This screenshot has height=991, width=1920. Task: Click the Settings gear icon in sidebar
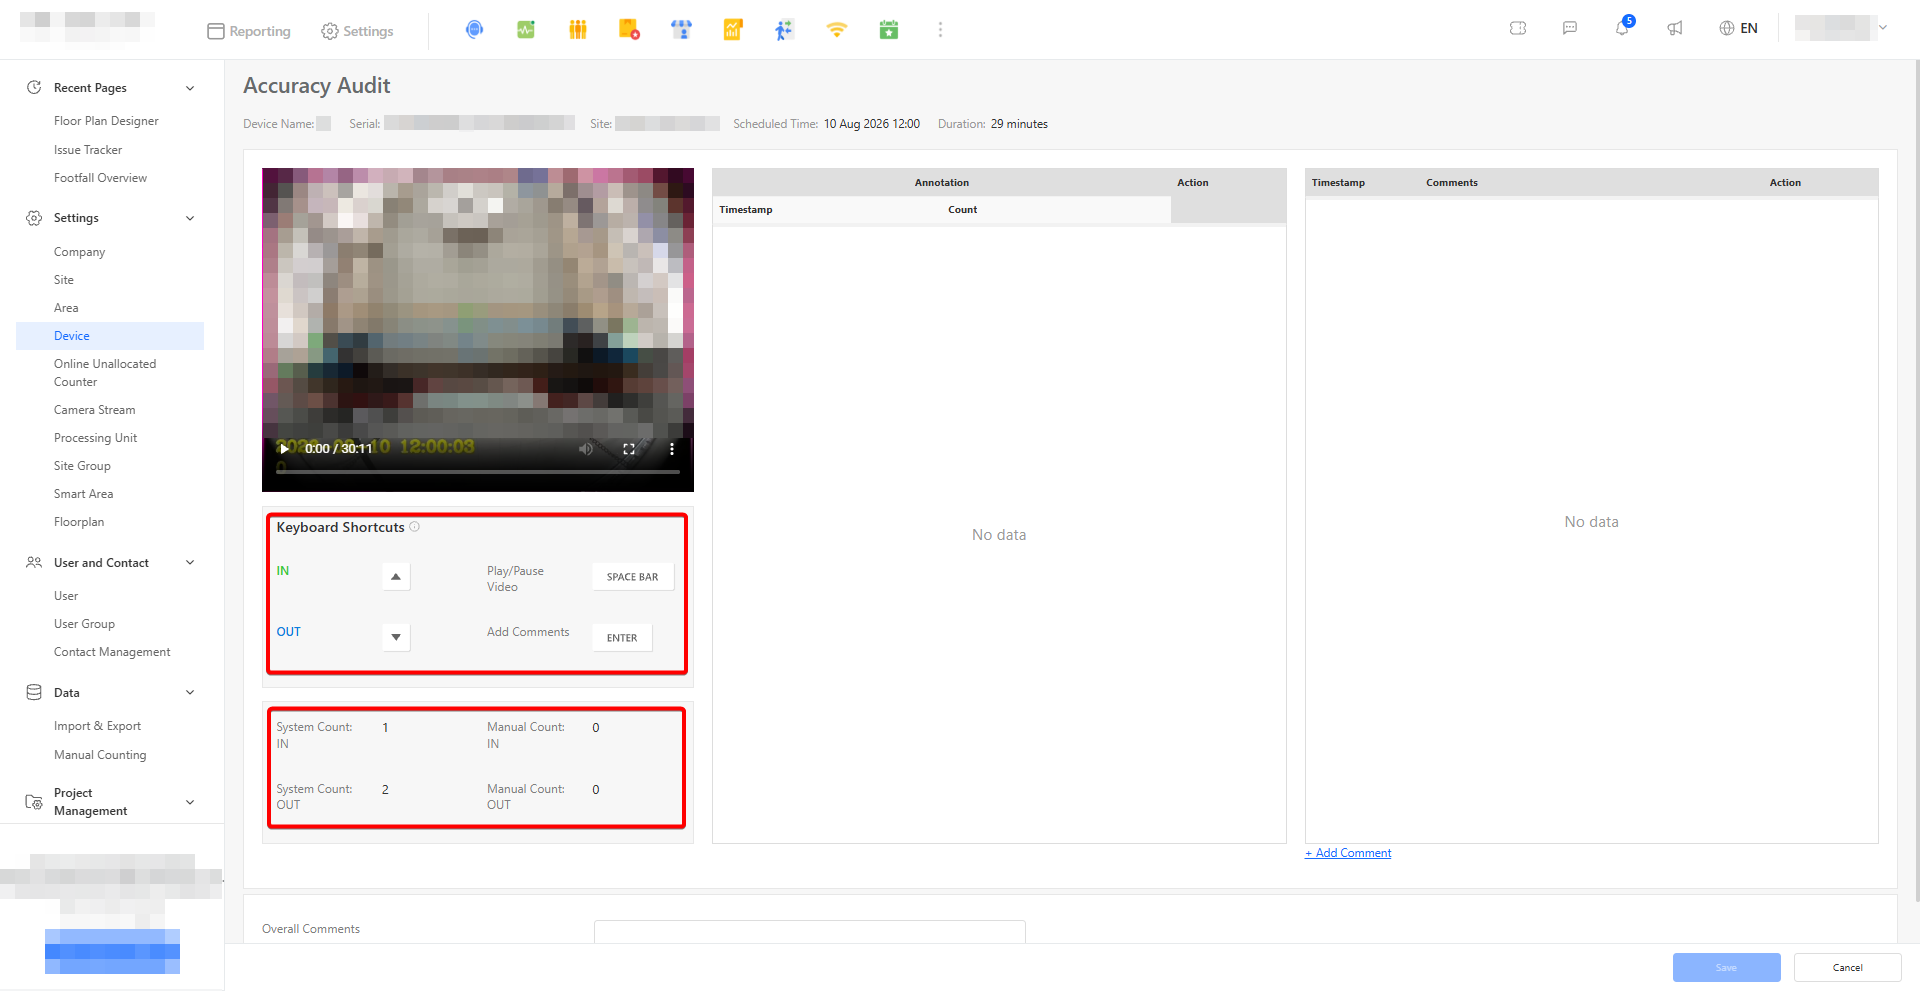click(x=34, y=218)
